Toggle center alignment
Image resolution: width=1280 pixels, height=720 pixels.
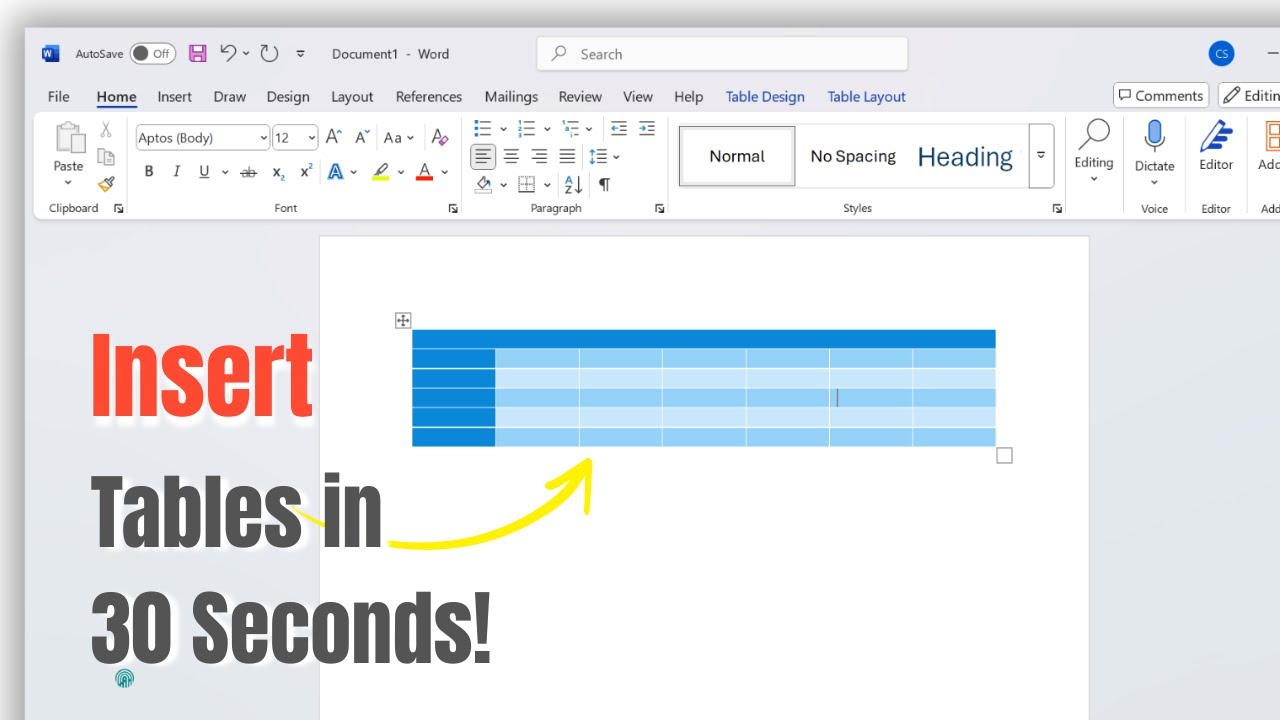511,156
